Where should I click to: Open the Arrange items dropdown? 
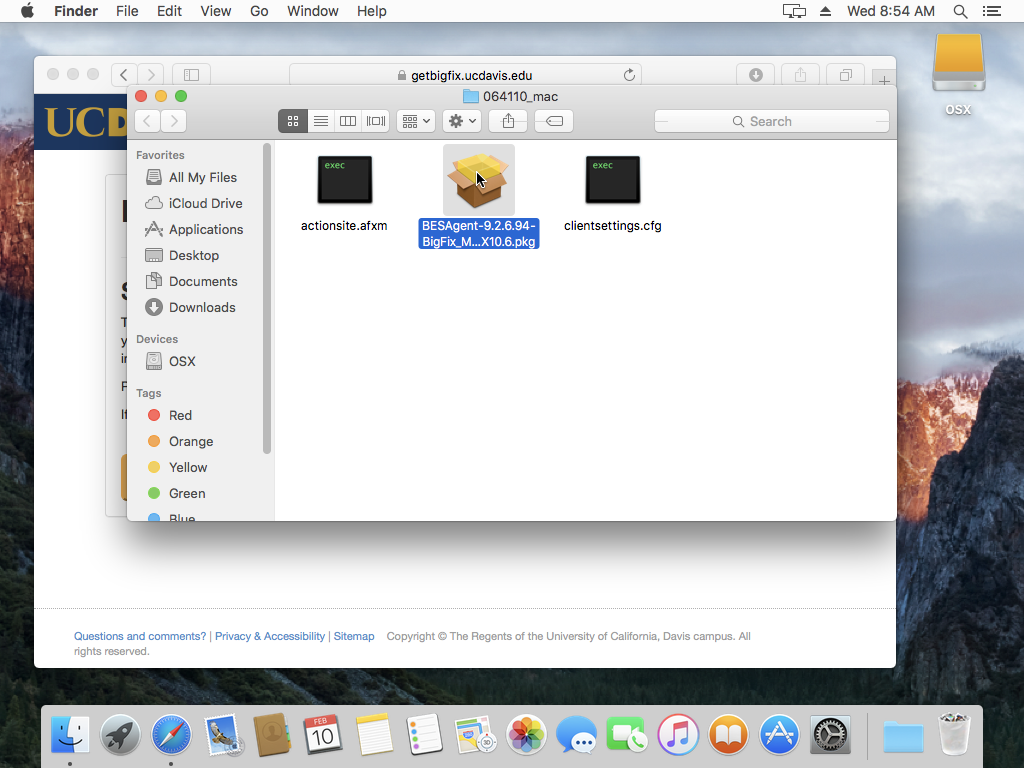click(415, 121)
